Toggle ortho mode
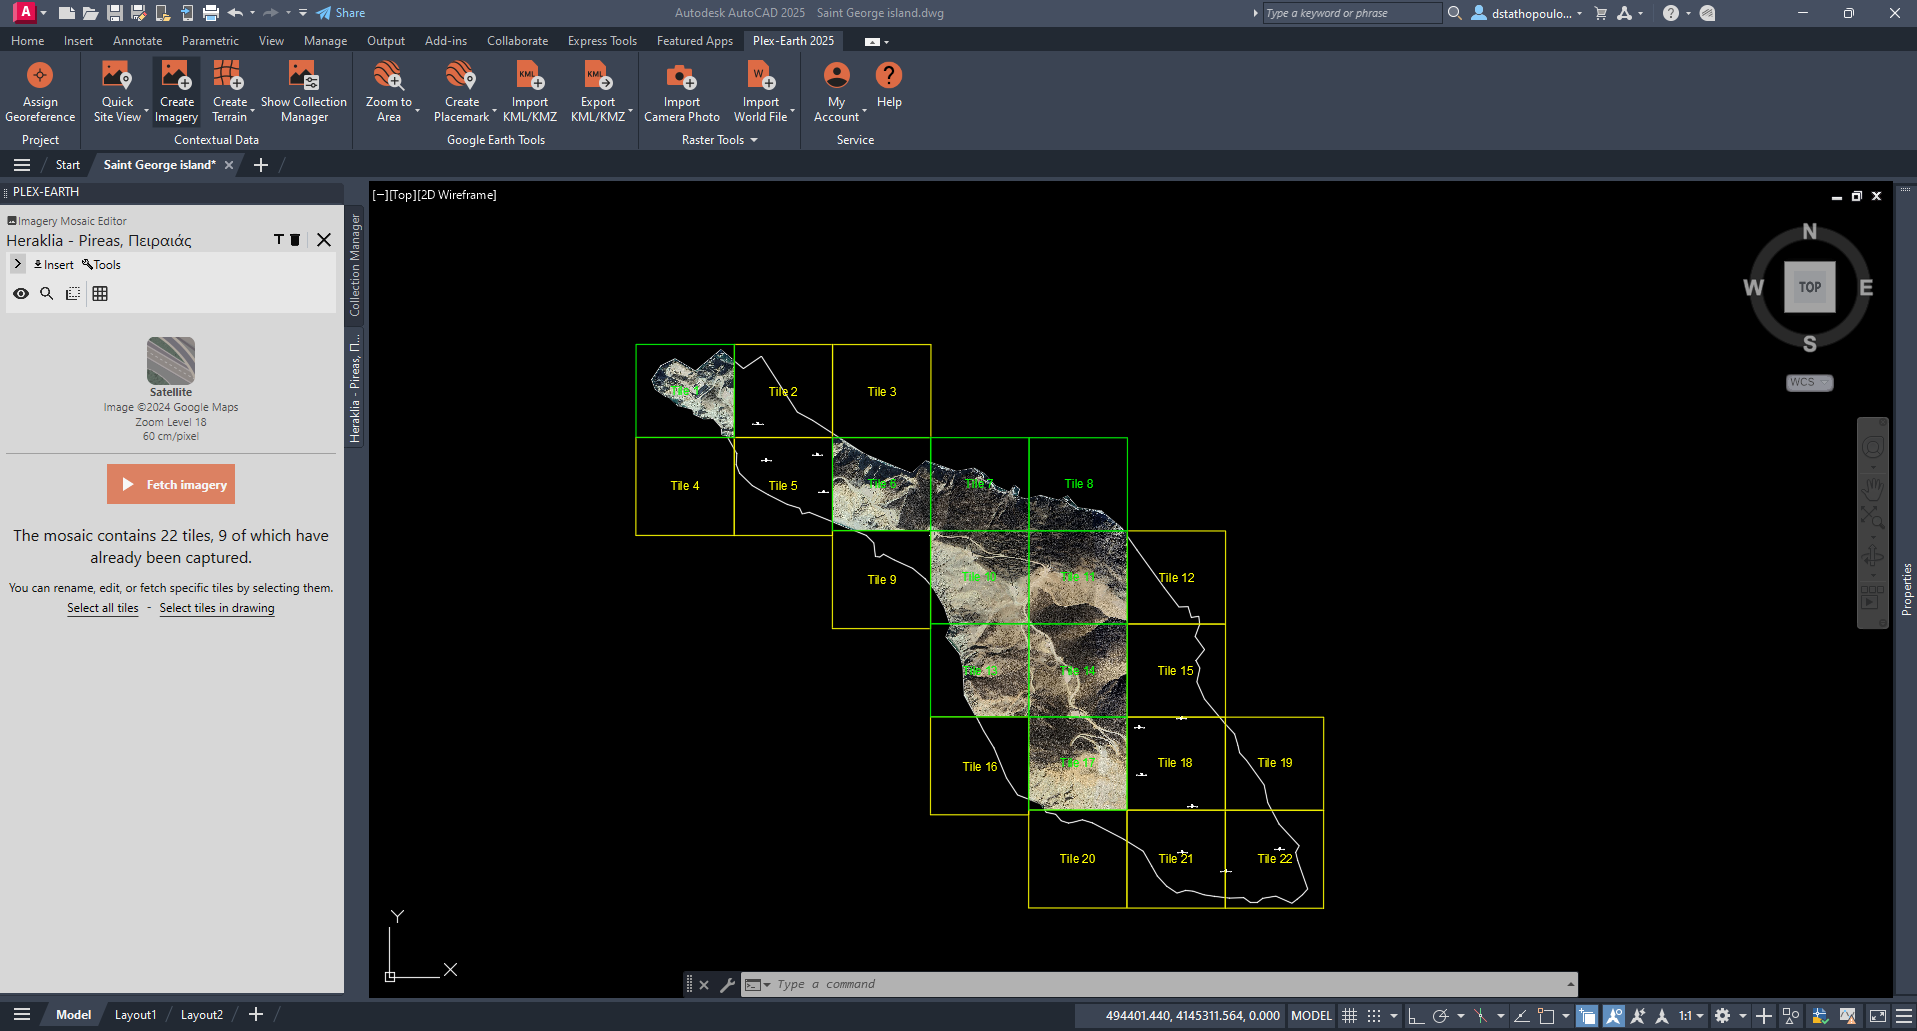This screenshot has height=1031, width=1917. tap(1415, 1016)
